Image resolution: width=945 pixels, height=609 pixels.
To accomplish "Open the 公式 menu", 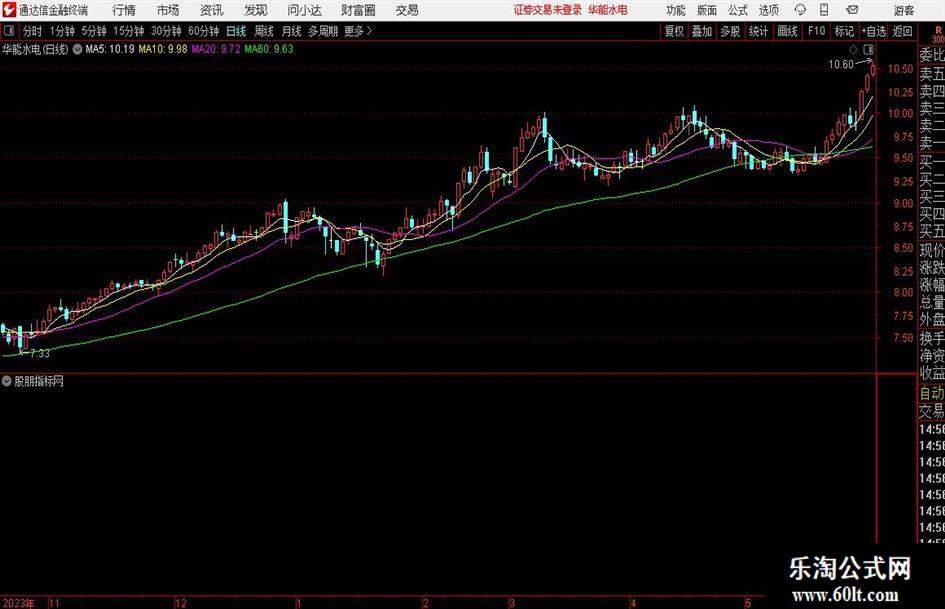I will (737, 10).
